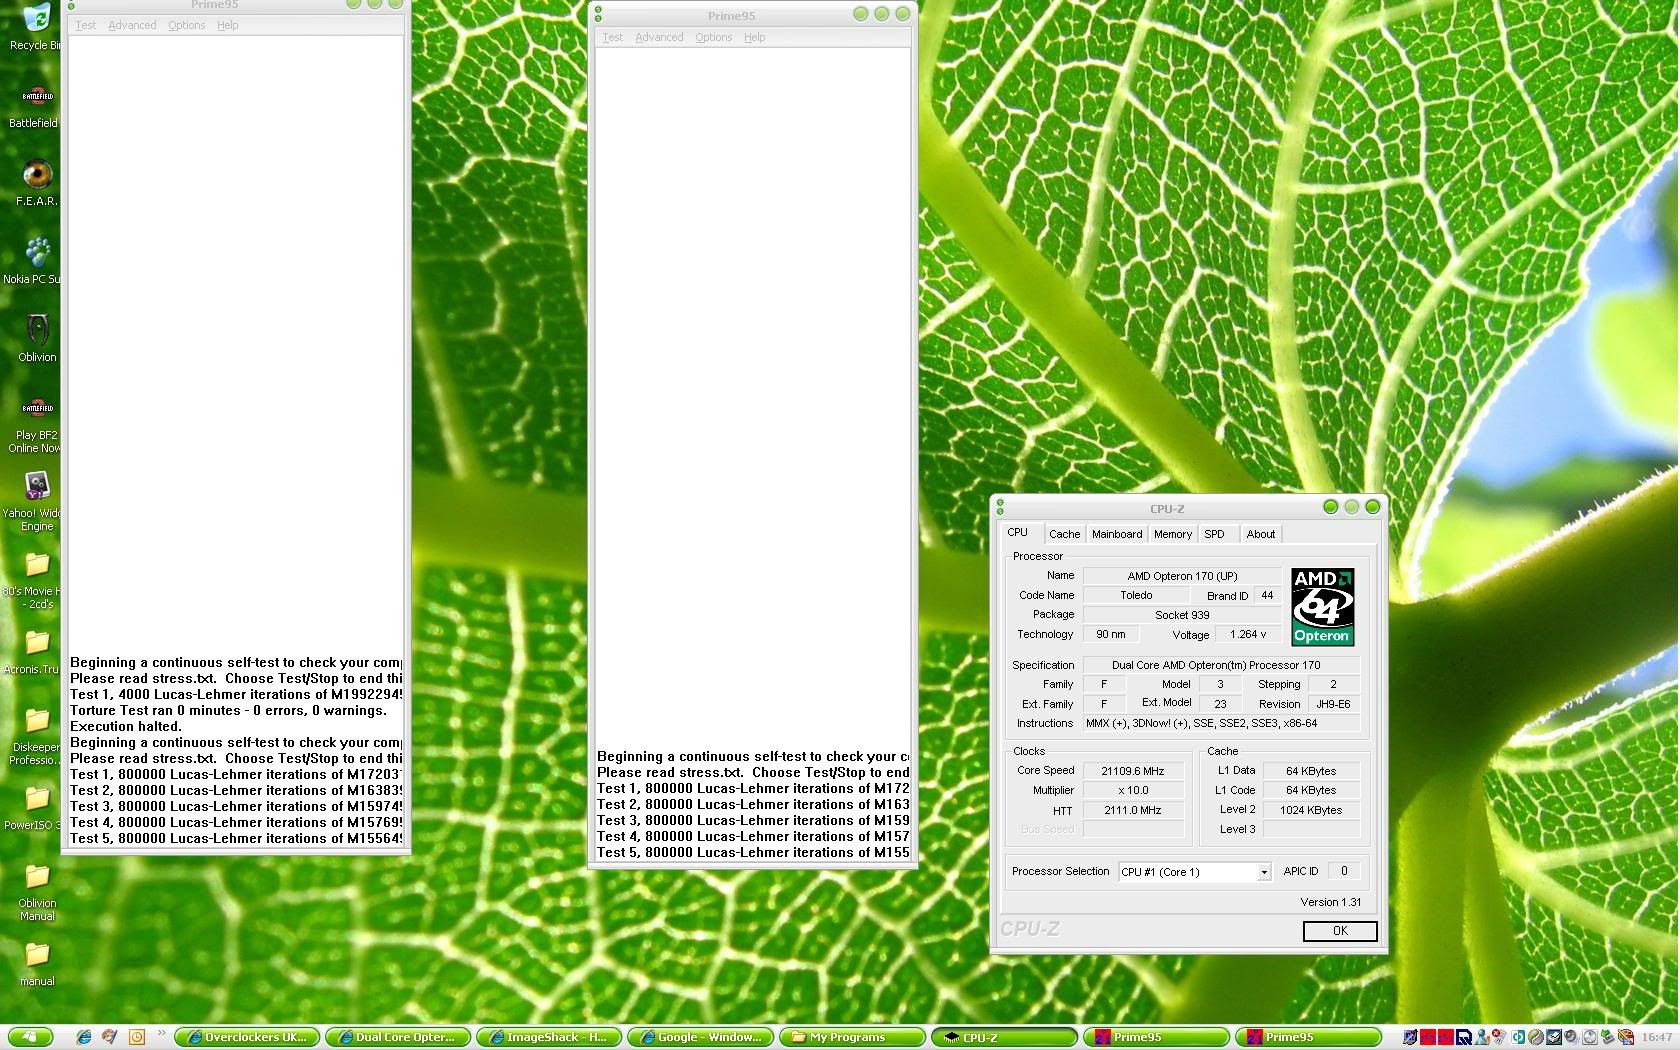The image size is (1680, 1050).
Task: Click the Voltage value 1.264 v
Action: [1249, 634]
